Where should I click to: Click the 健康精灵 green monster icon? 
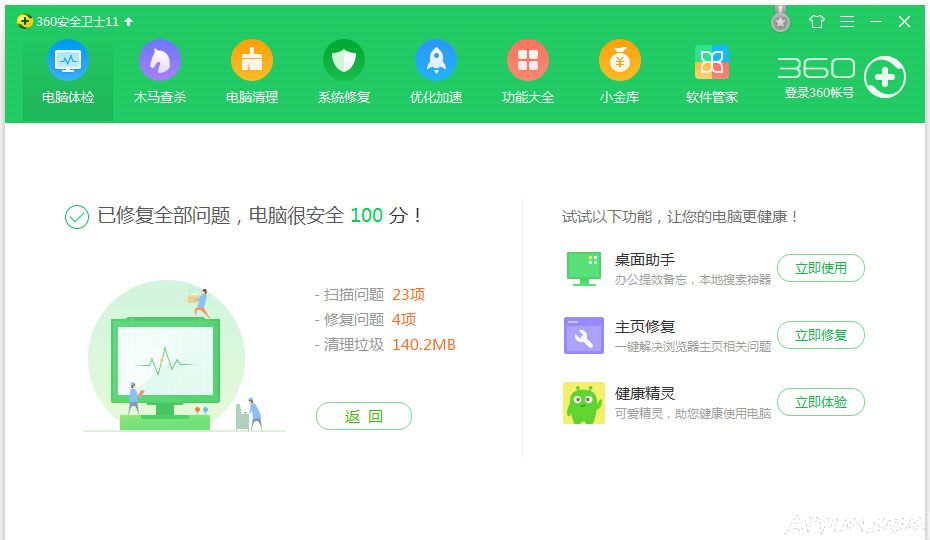coord(584,403)
